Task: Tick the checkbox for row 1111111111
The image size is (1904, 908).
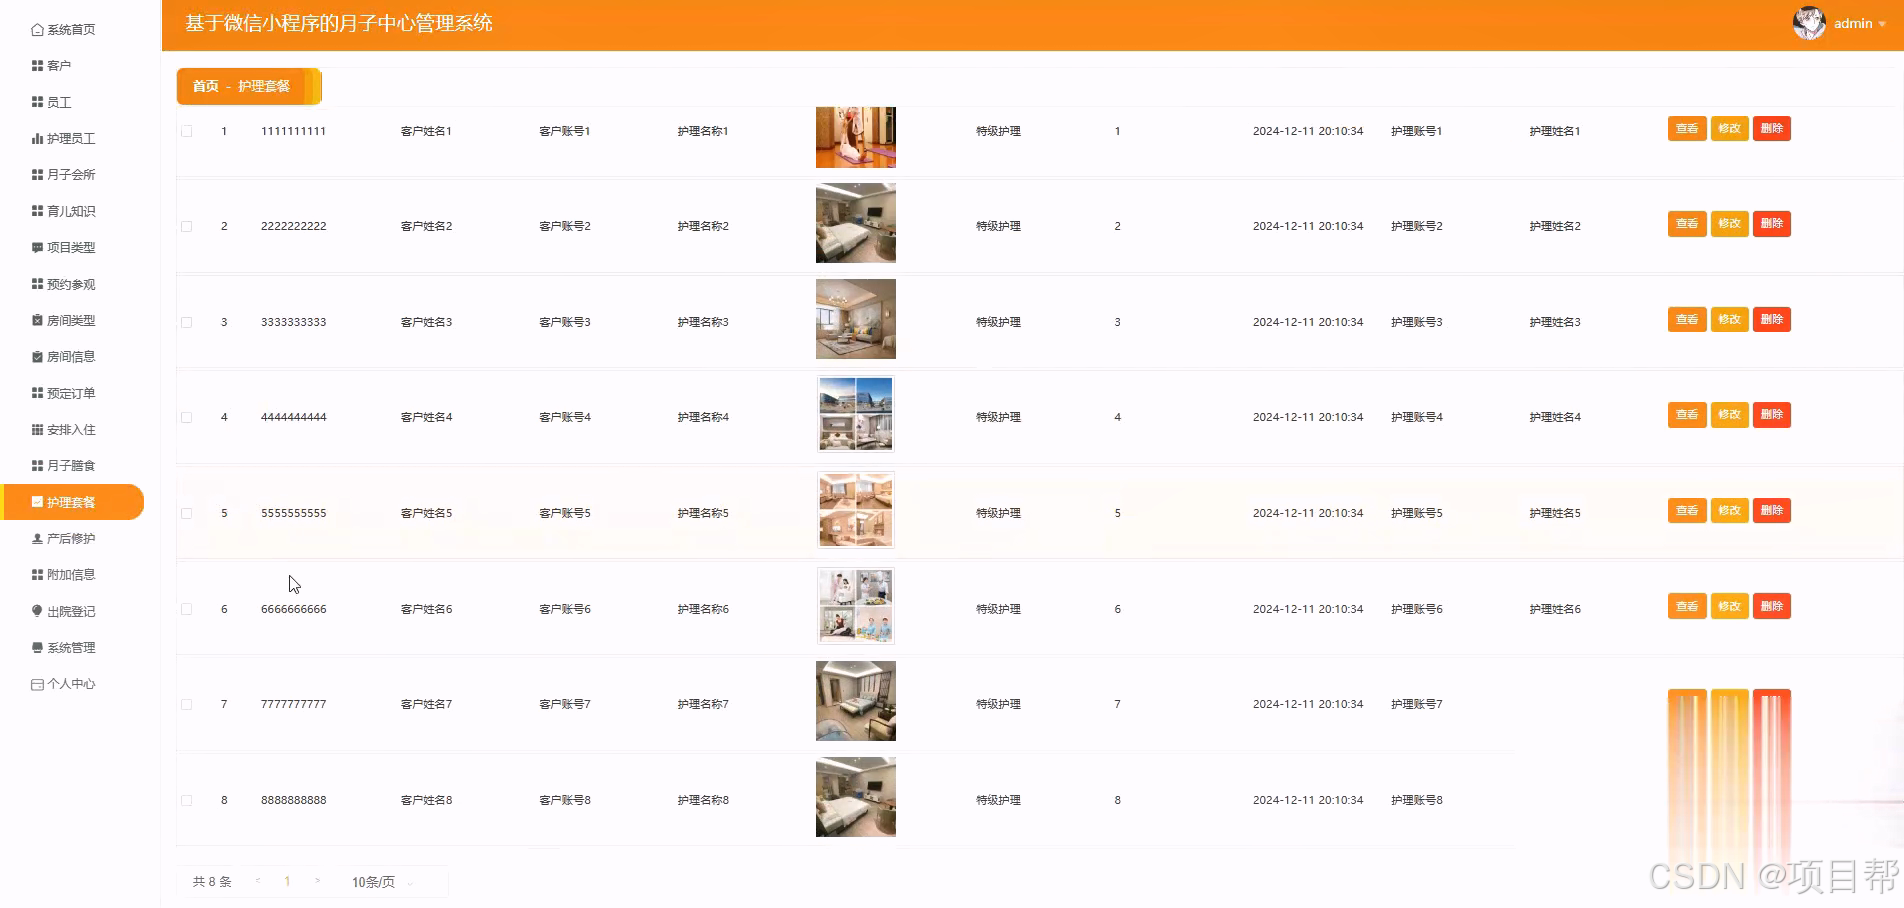Action: [x=186, y=131]
